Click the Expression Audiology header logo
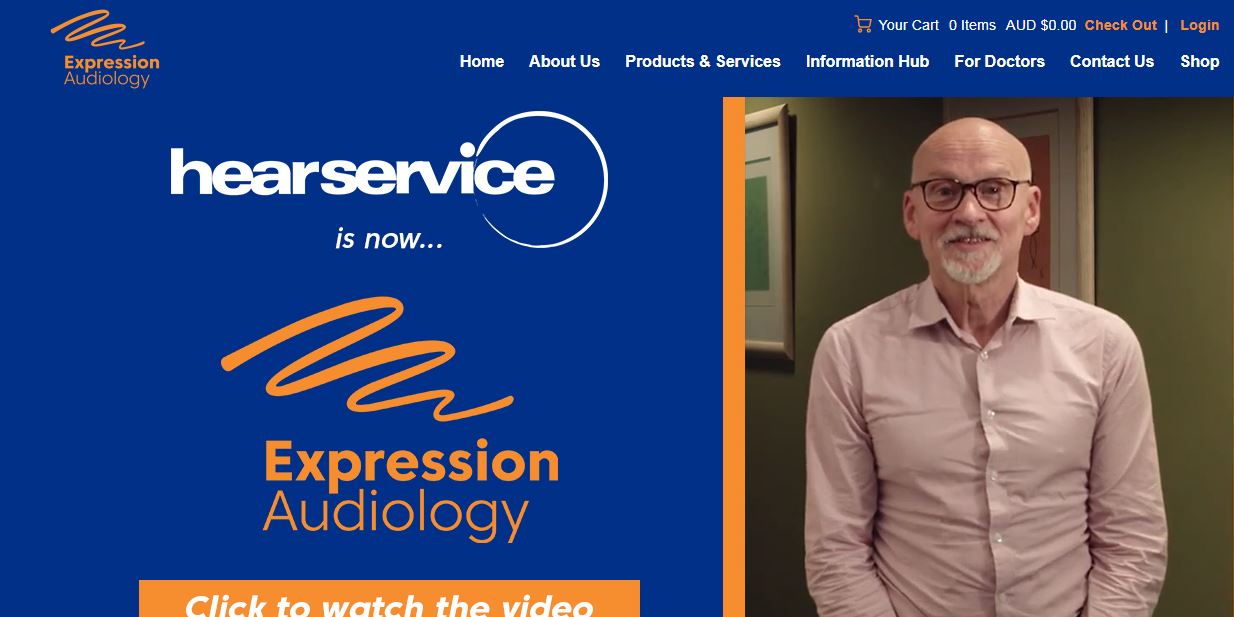This screenshot has height=617, width=1234. tap(105, 49)
